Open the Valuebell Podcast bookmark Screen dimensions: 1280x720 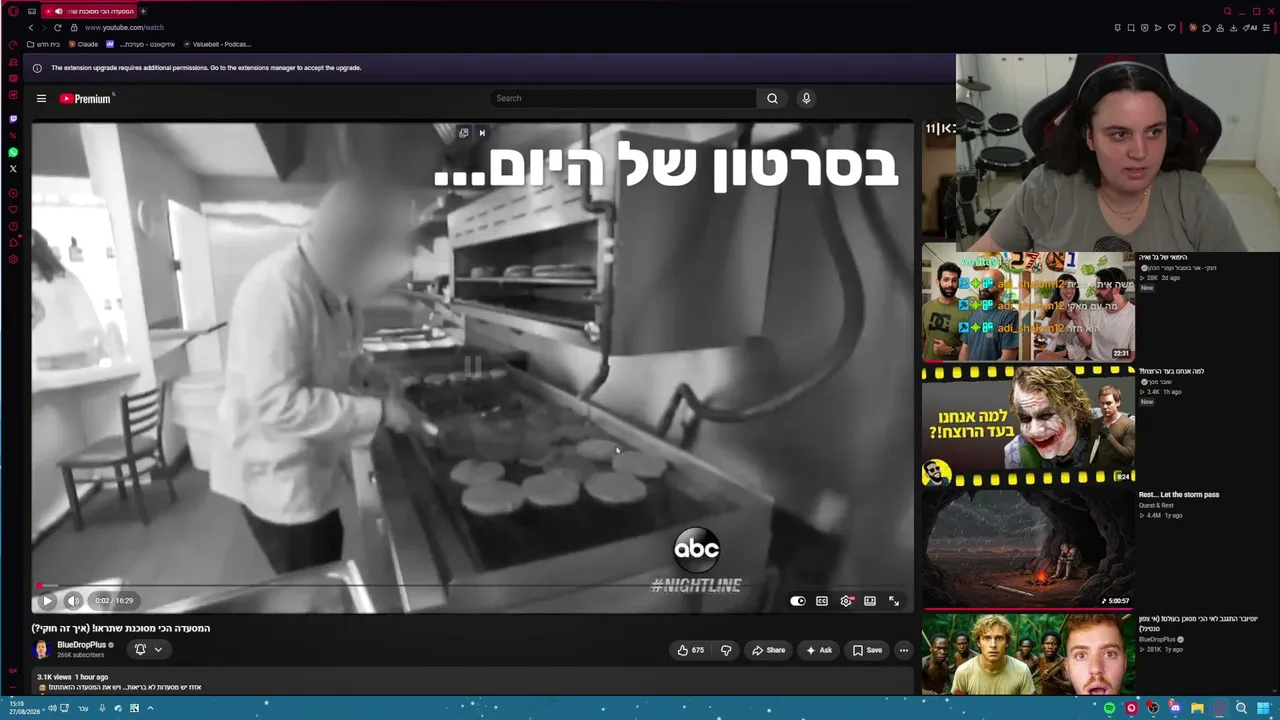pyautogui.click(x=216, y=44)
